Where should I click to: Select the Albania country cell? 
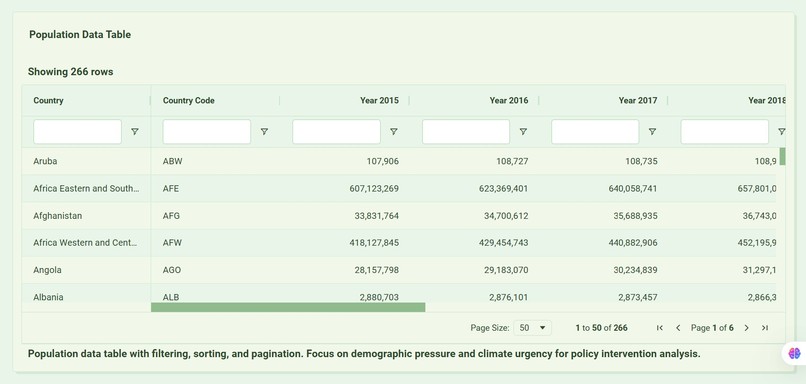[86, 294]
